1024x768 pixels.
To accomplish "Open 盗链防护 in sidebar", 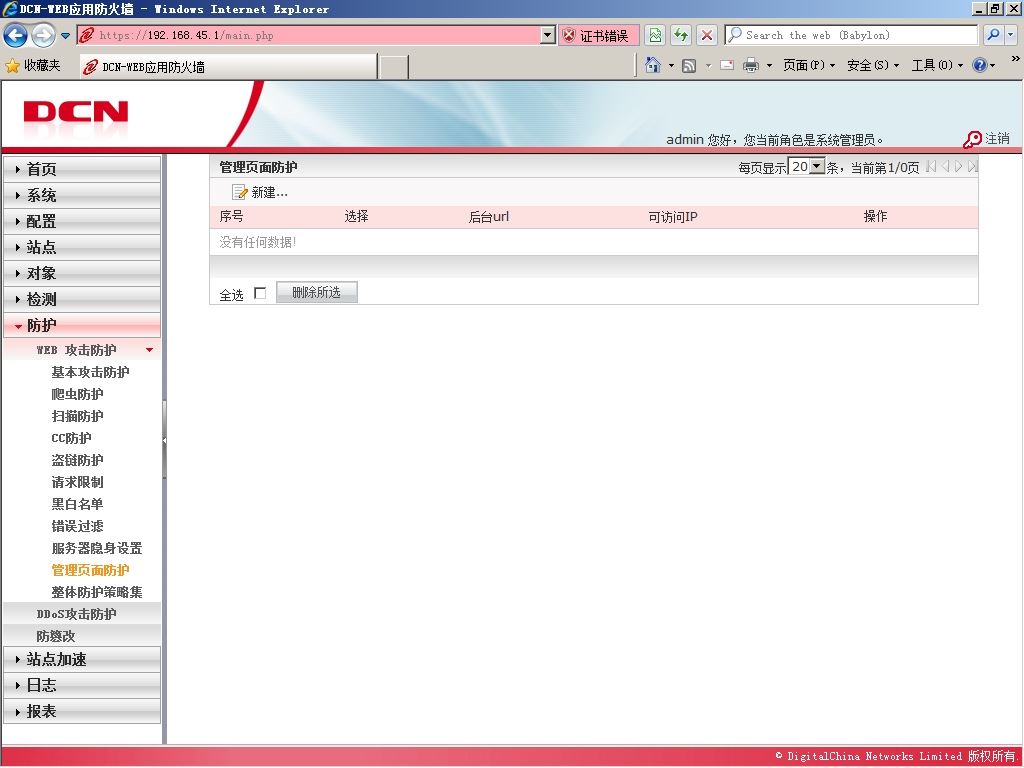I will [77, 460].
